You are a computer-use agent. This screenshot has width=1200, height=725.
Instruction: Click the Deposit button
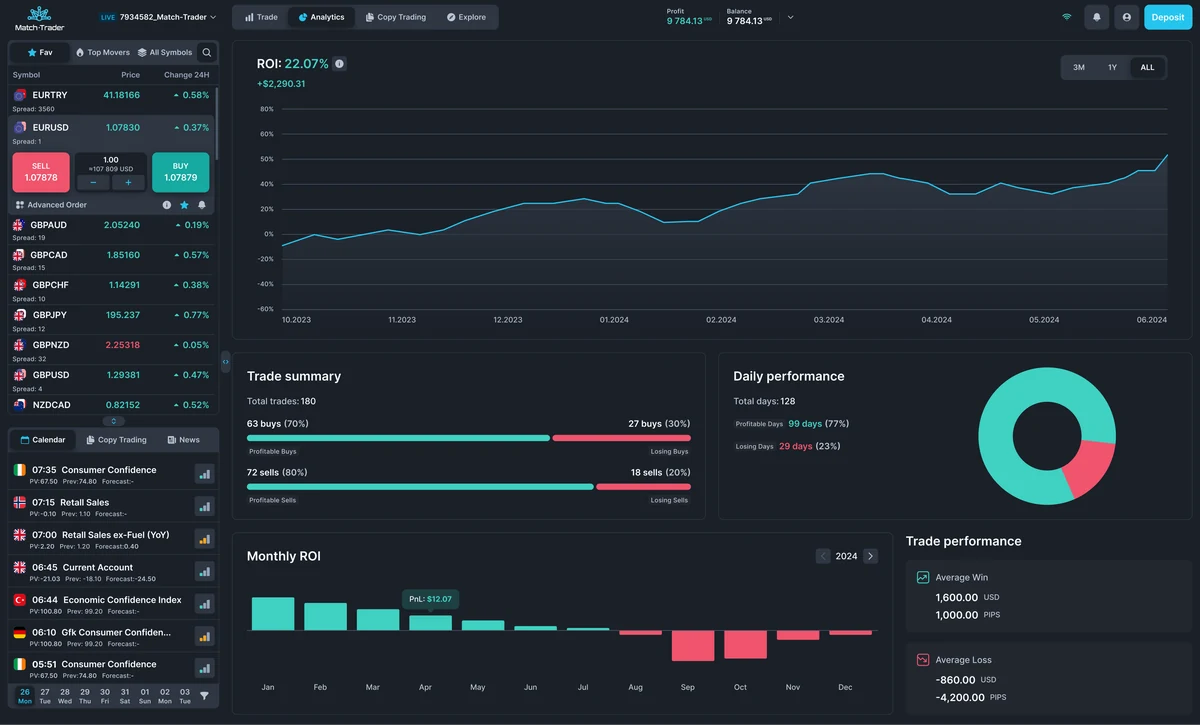(x=1168, y=17)
